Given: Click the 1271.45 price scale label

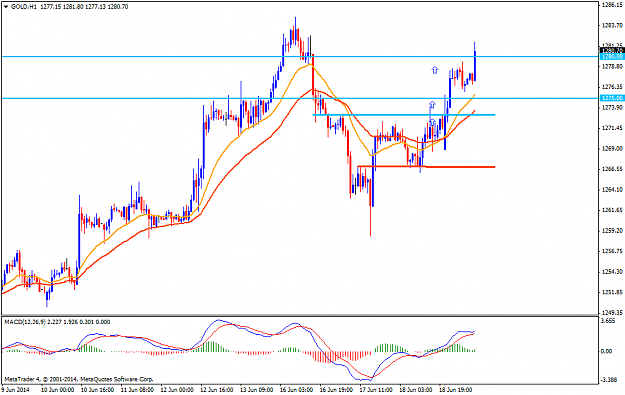Looking at the screenshot, I should tap(612, 128).
